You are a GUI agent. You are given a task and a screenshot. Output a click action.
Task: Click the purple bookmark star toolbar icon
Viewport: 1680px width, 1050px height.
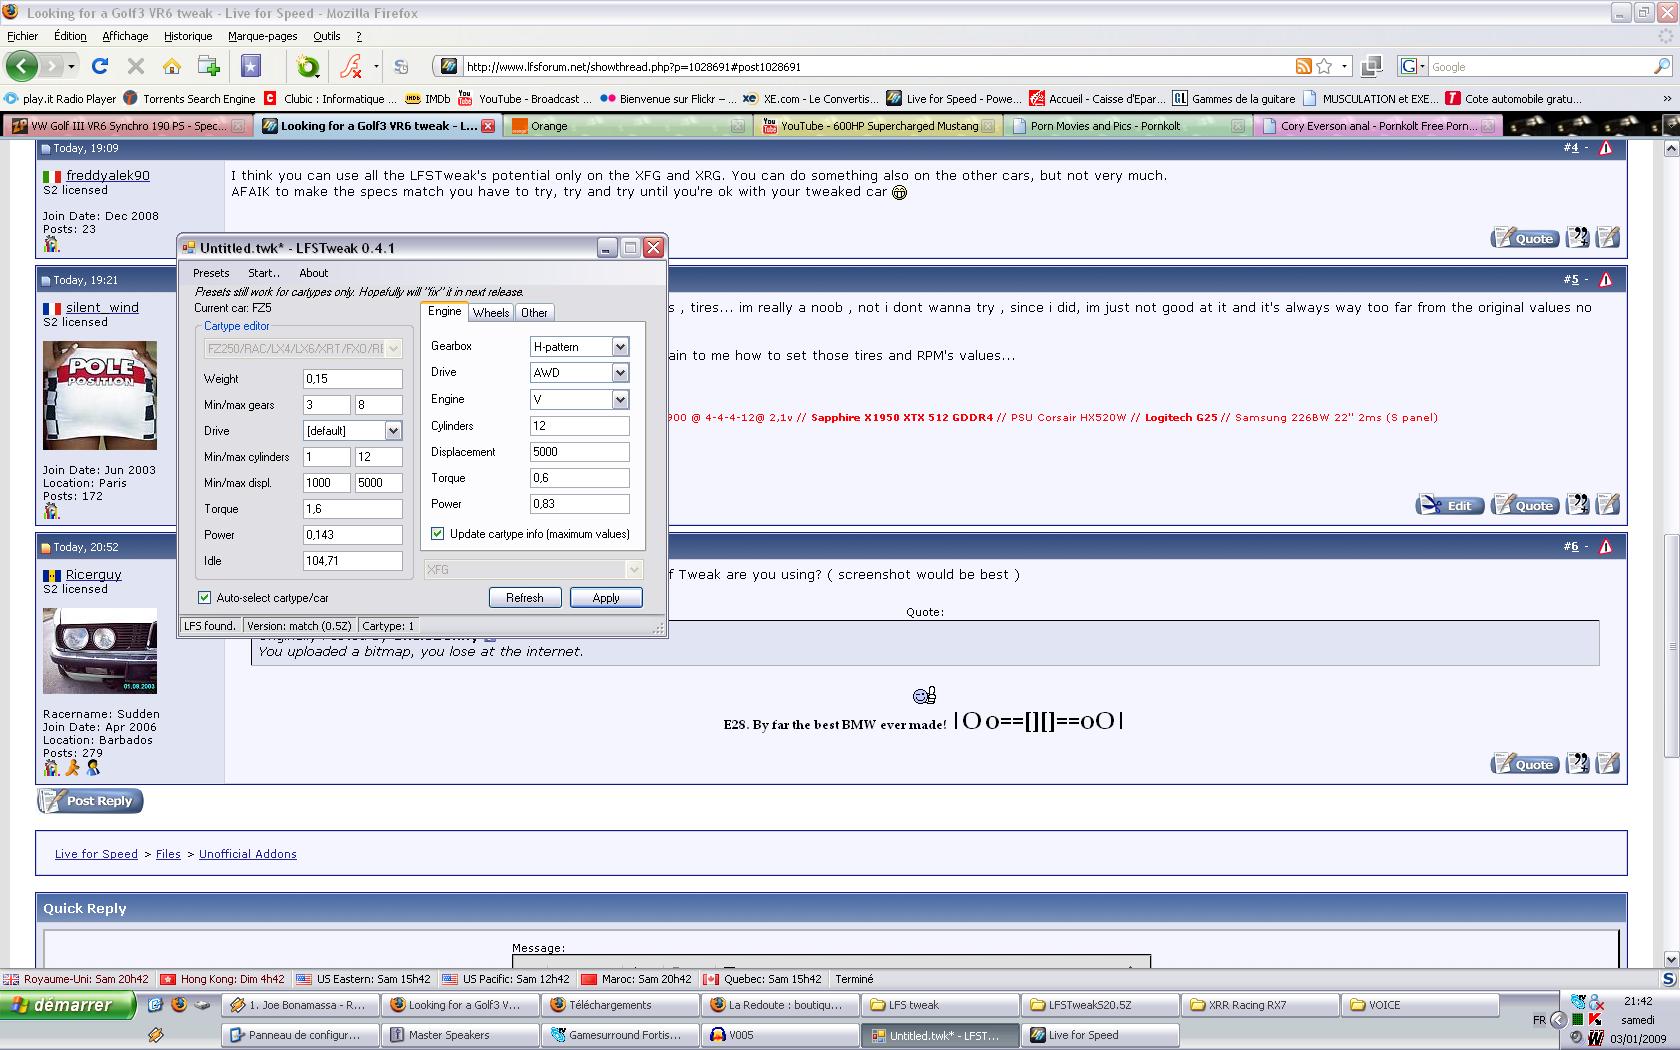point(250,66)
